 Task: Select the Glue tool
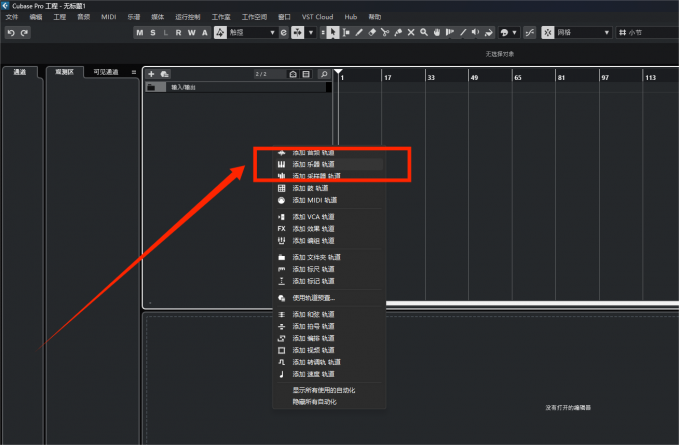pyautogui.click(x=398, y=32)
